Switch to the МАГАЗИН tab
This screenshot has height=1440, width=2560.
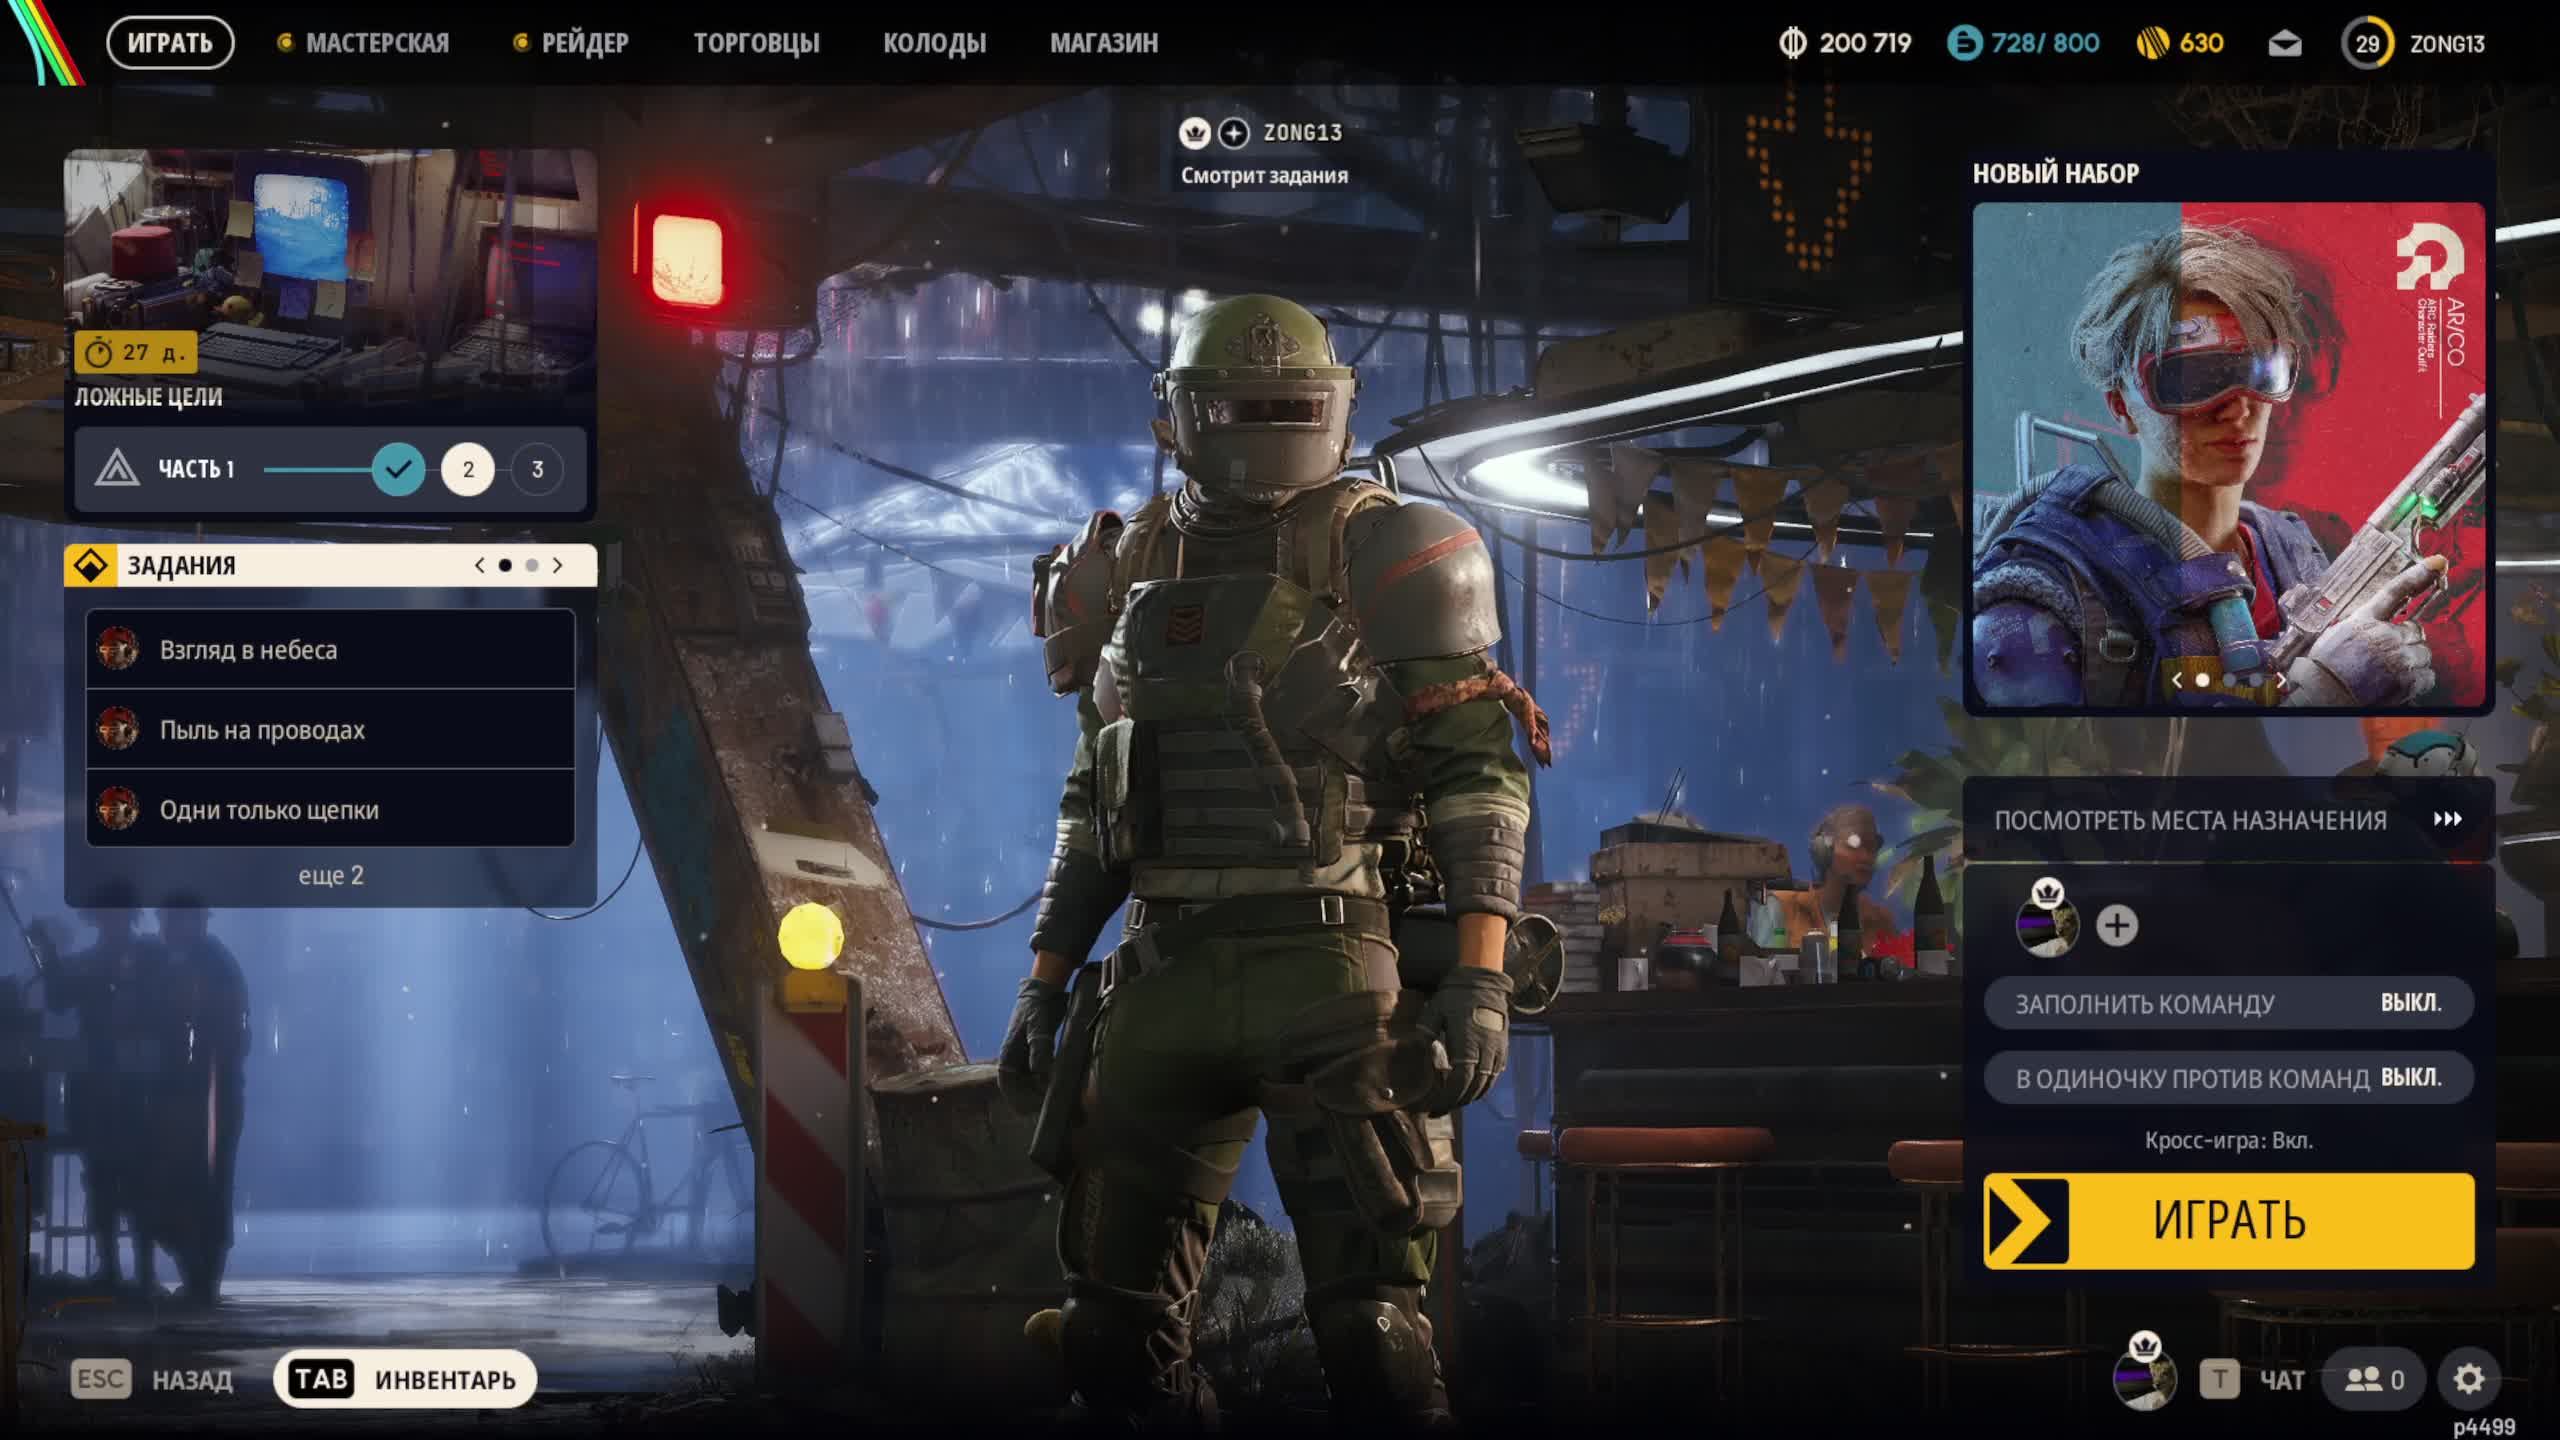pyautogui.click(x=1104, y=43)
